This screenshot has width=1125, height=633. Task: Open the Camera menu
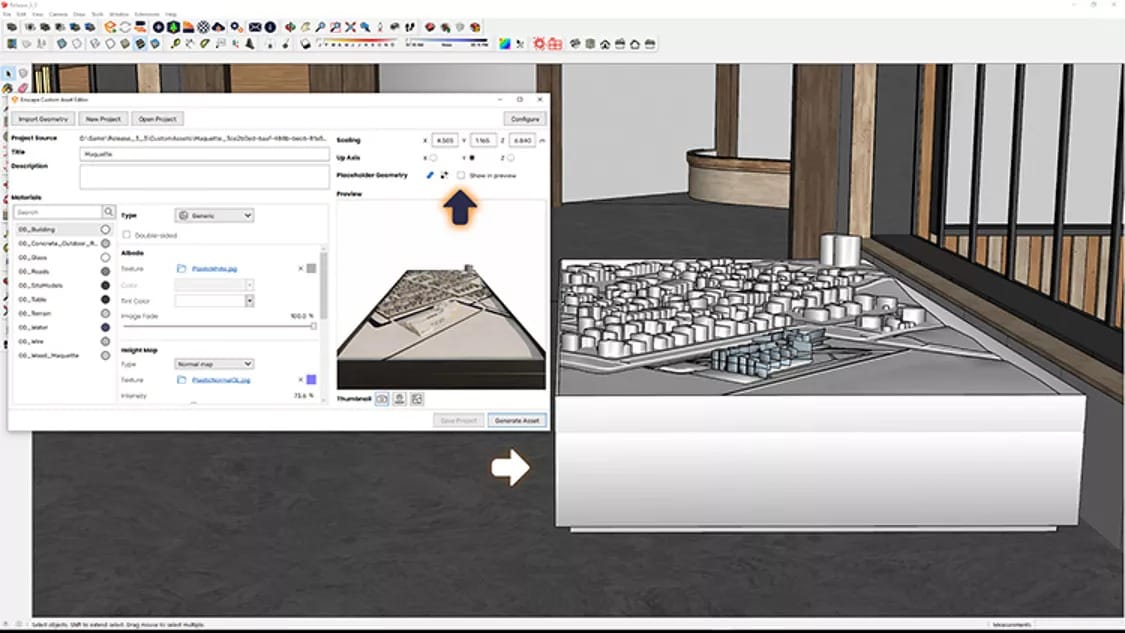point(56,14)
